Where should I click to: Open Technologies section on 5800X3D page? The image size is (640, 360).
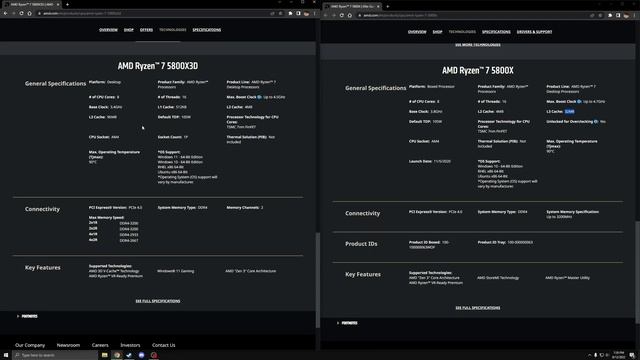(x=173, y=30)
